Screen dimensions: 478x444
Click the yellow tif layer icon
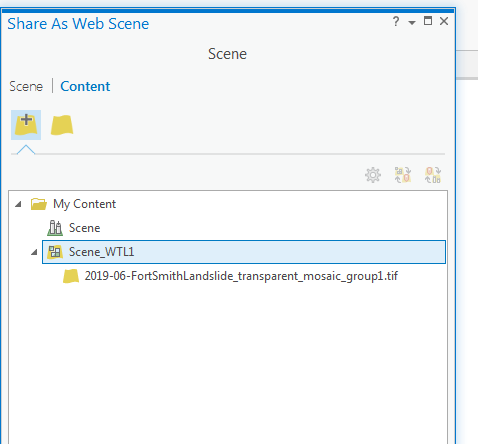pyautogui.click(x=71, y=276)
